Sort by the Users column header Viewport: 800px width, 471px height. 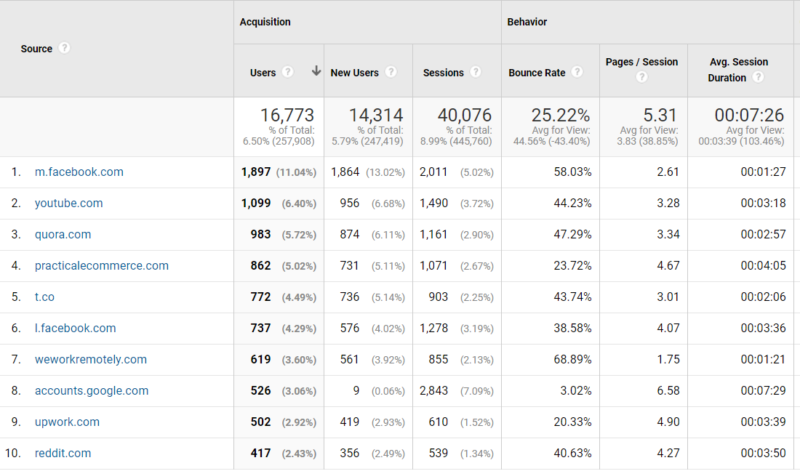(x=263, y=72)
